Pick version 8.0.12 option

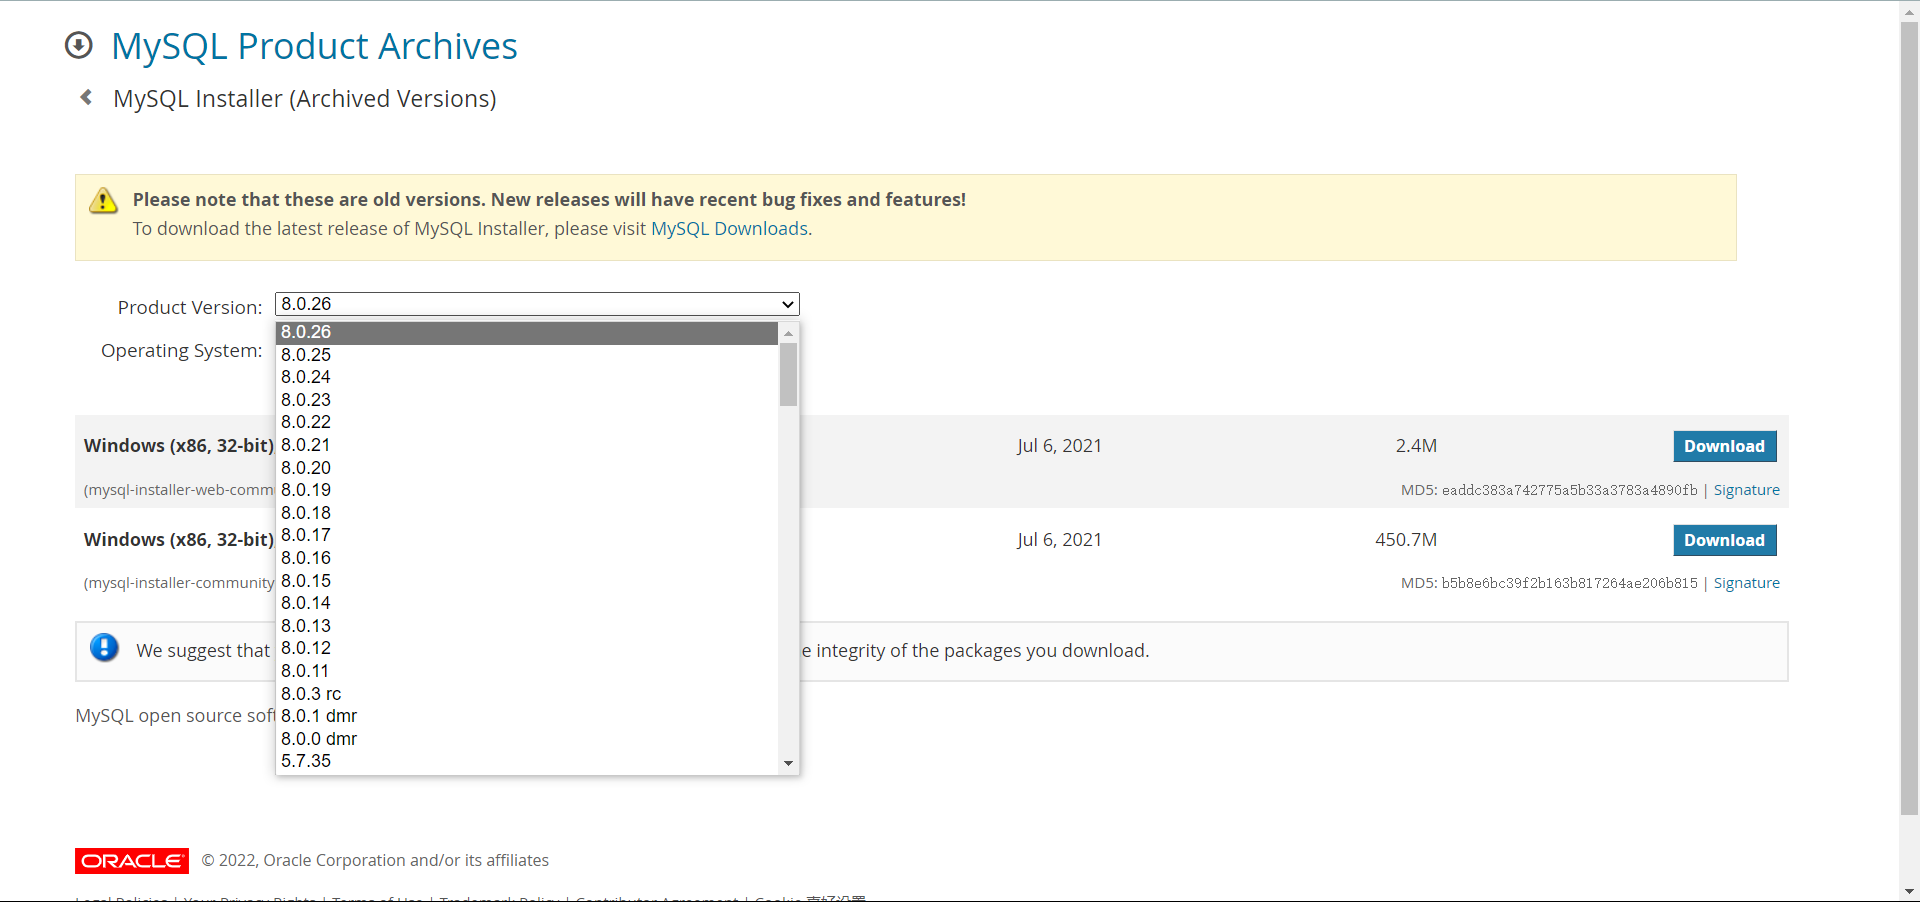[x=527, y=648]
